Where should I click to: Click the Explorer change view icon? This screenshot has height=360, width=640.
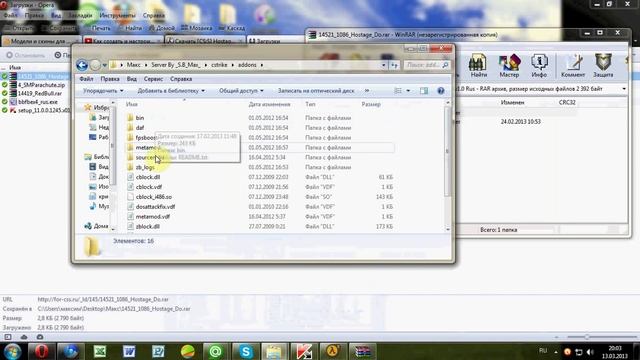pos(398,91)
